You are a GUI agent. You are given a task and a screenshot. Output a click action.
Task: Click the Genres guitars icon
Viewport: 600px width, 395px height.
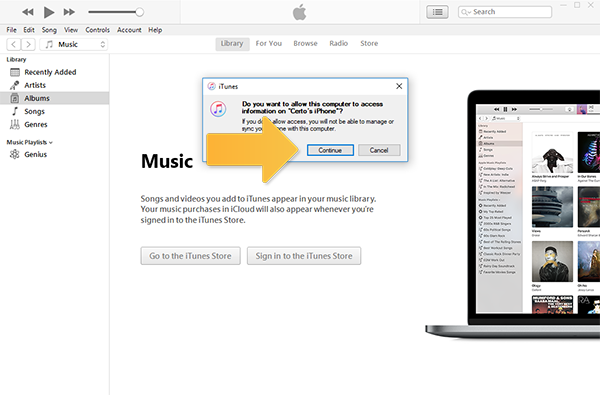[15, 124]
